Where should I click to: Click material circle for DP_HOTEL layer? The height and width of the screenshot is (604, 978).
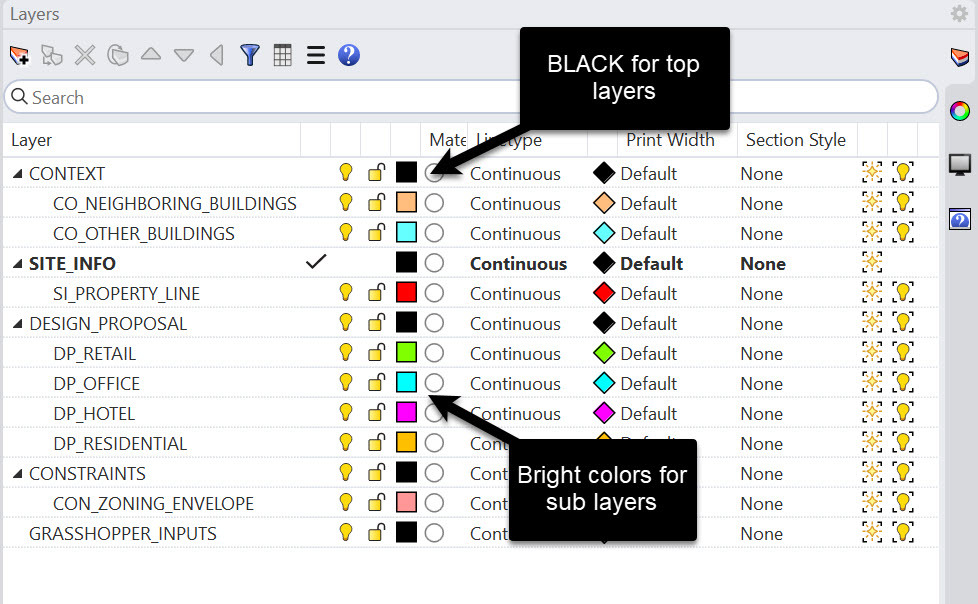coord(434,412)
